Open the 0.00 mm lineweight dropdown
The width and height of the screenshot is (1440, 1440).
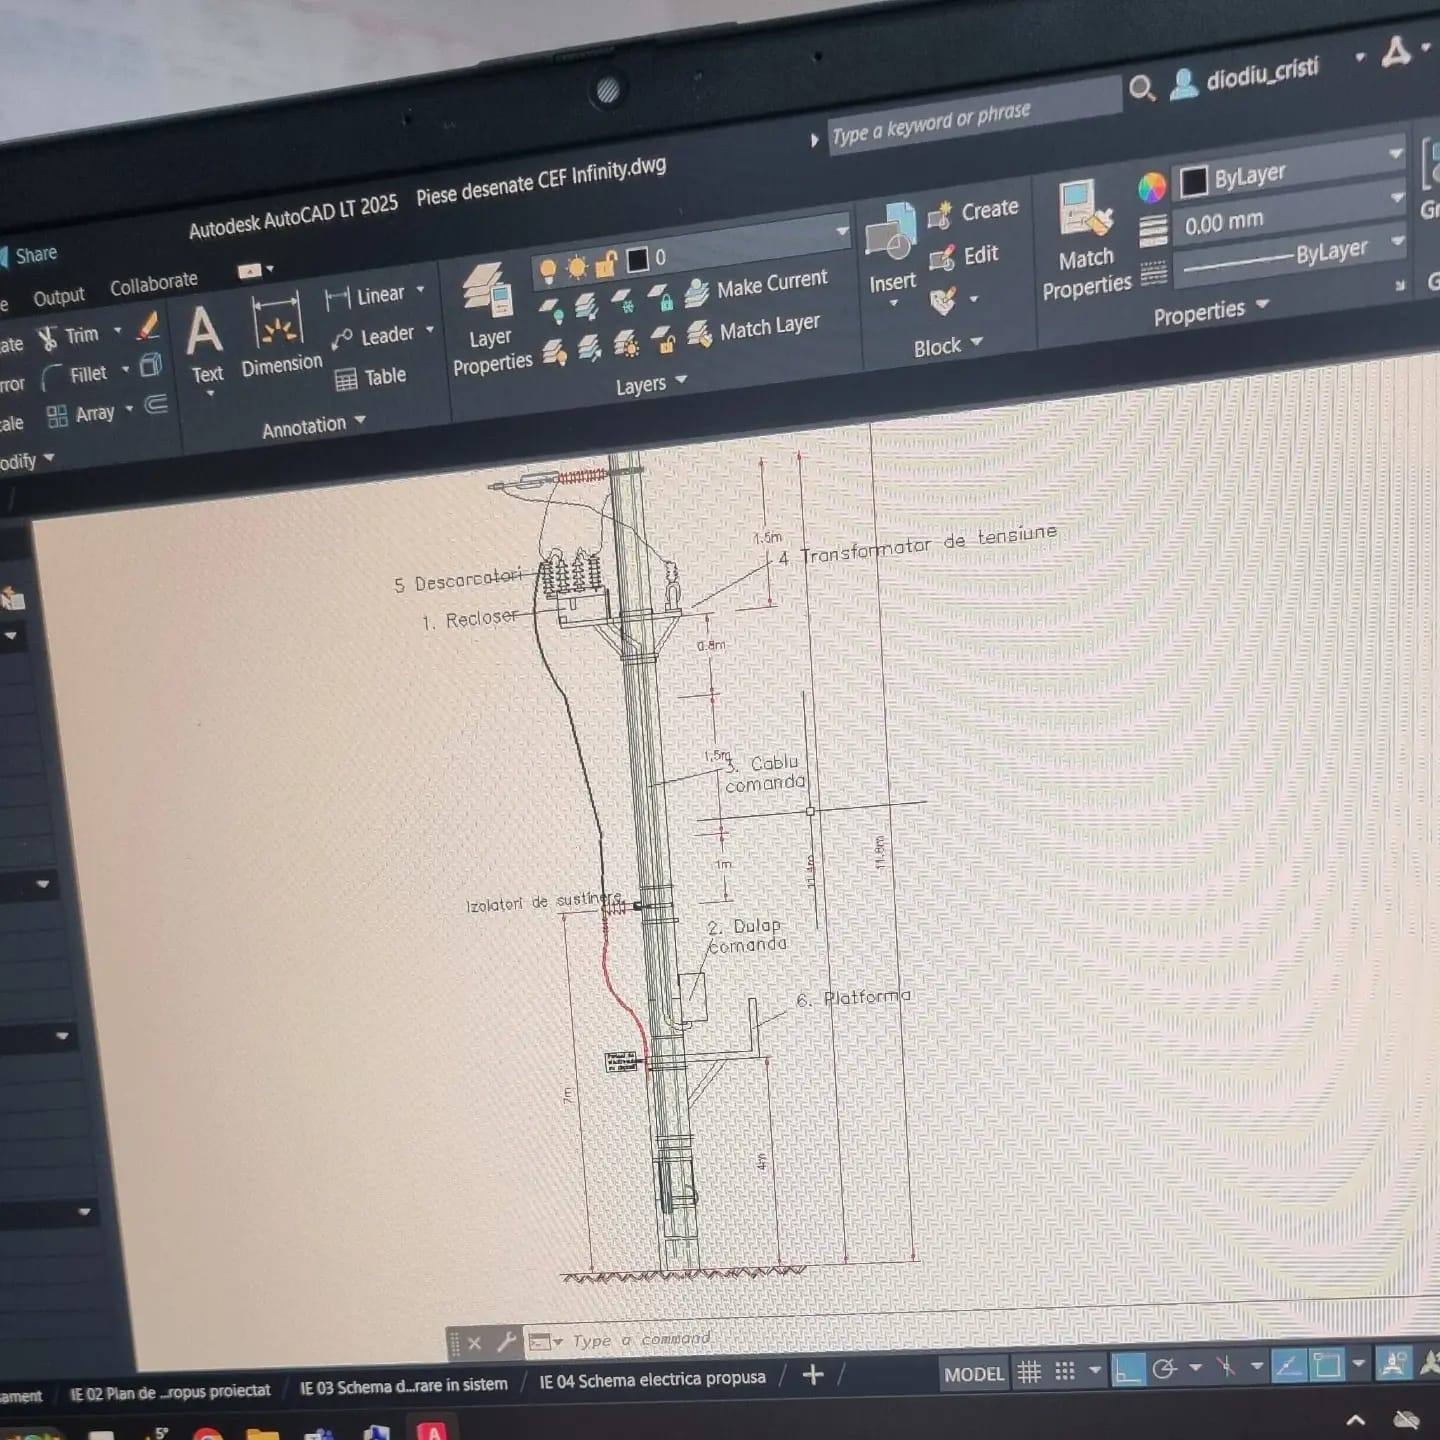(x=1397, y=198)
